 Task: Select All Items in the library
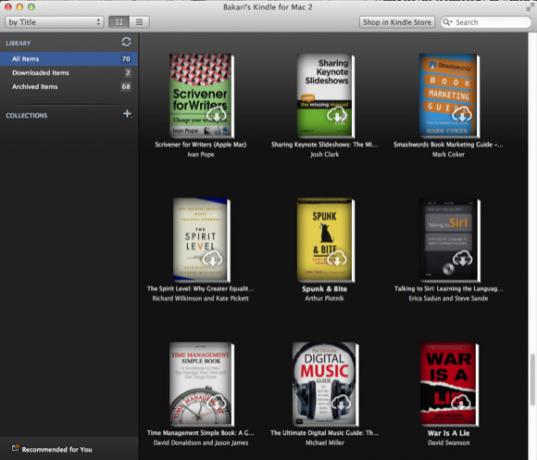(x=69, y=59)
